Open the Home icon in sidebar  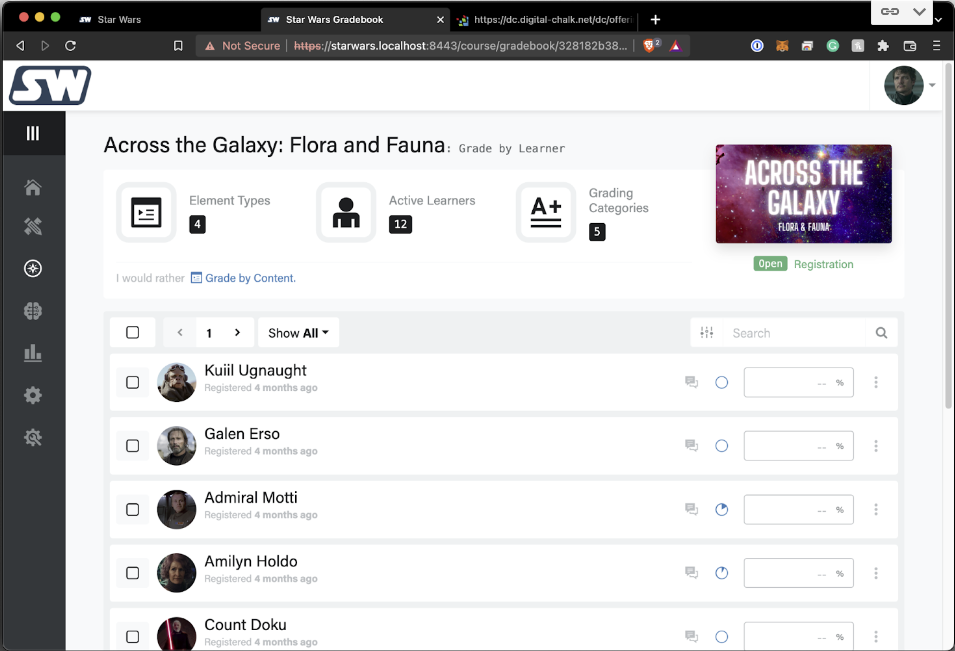33,187
